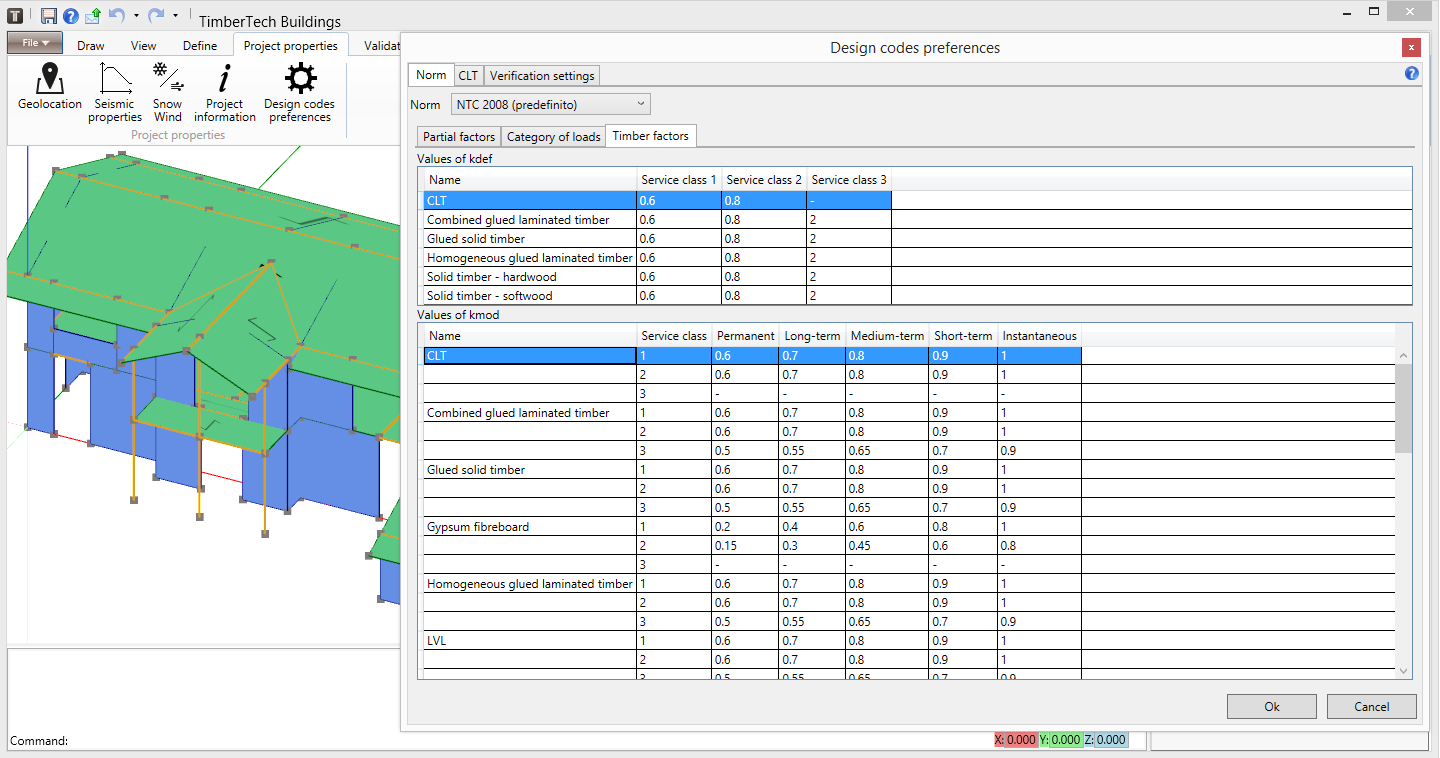Click the Command input field

pos(530,741)
